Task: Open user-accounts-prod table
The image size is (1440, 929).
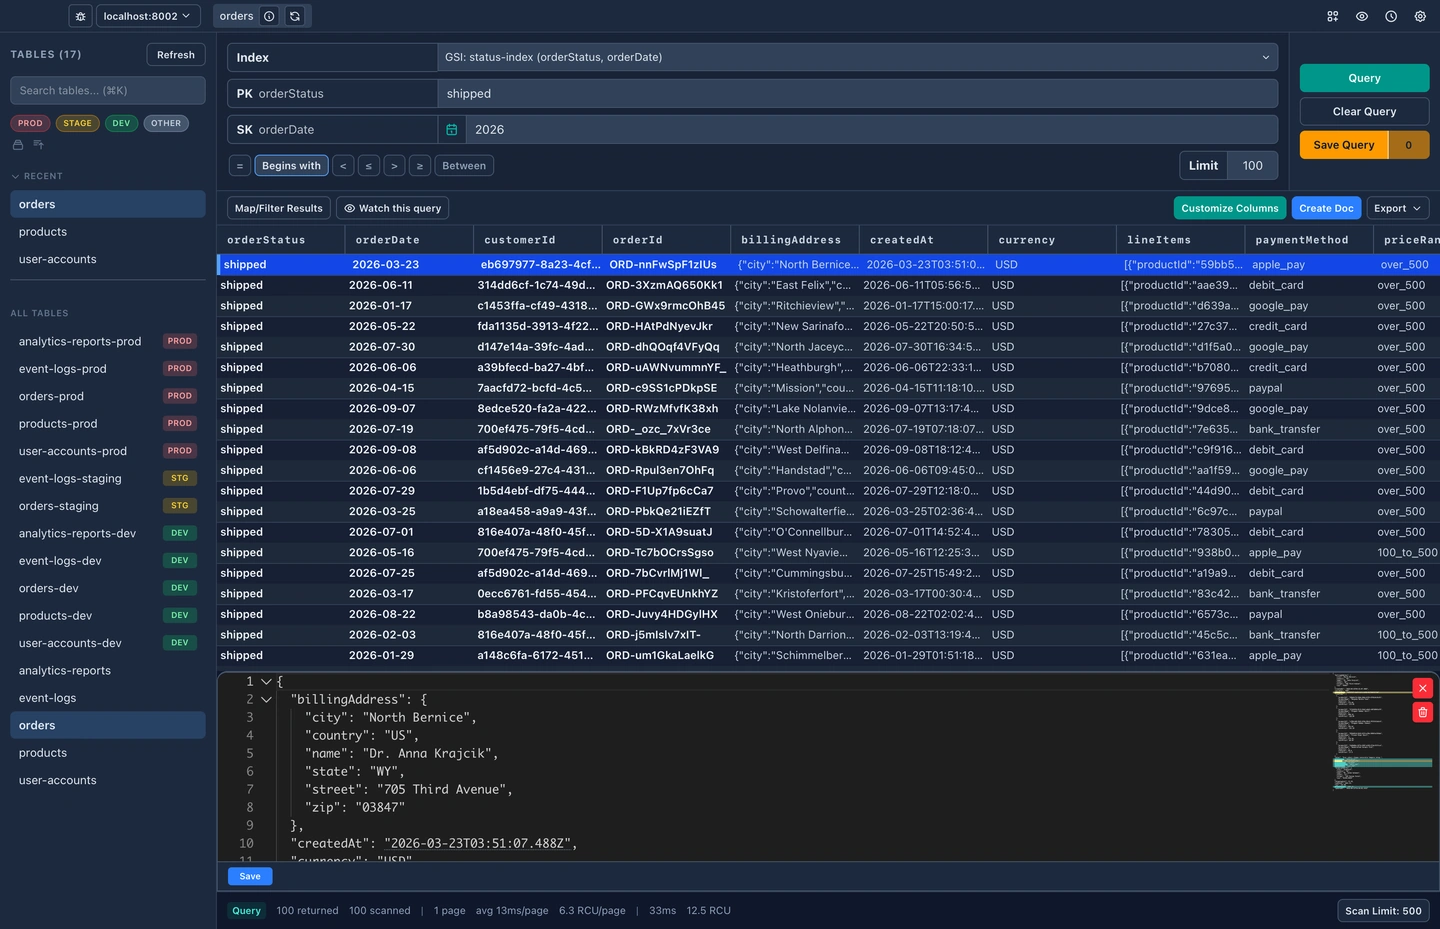Action: pos(108,451)
